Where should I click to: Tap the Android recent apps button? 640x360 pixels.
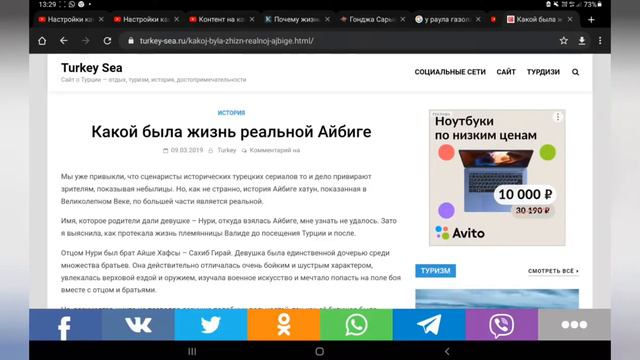192,351
